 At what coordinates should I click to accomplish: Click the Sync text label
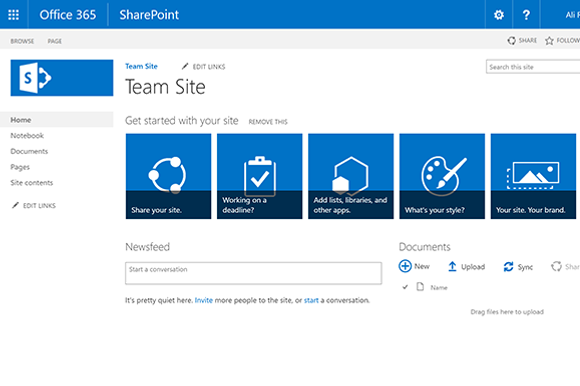pos(525,267)
